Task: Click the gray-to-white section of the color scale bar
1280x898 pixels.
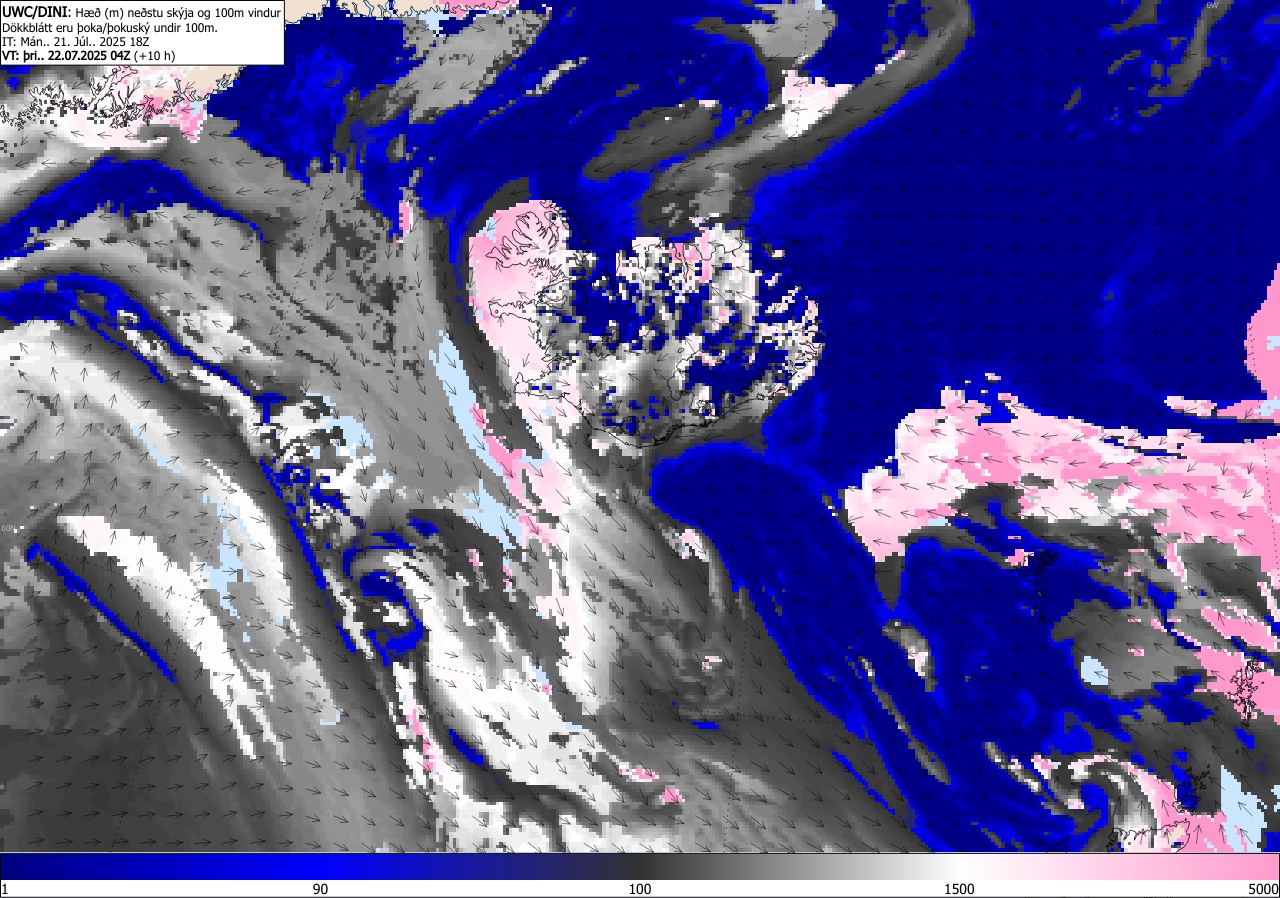Action: click(800, 867)
